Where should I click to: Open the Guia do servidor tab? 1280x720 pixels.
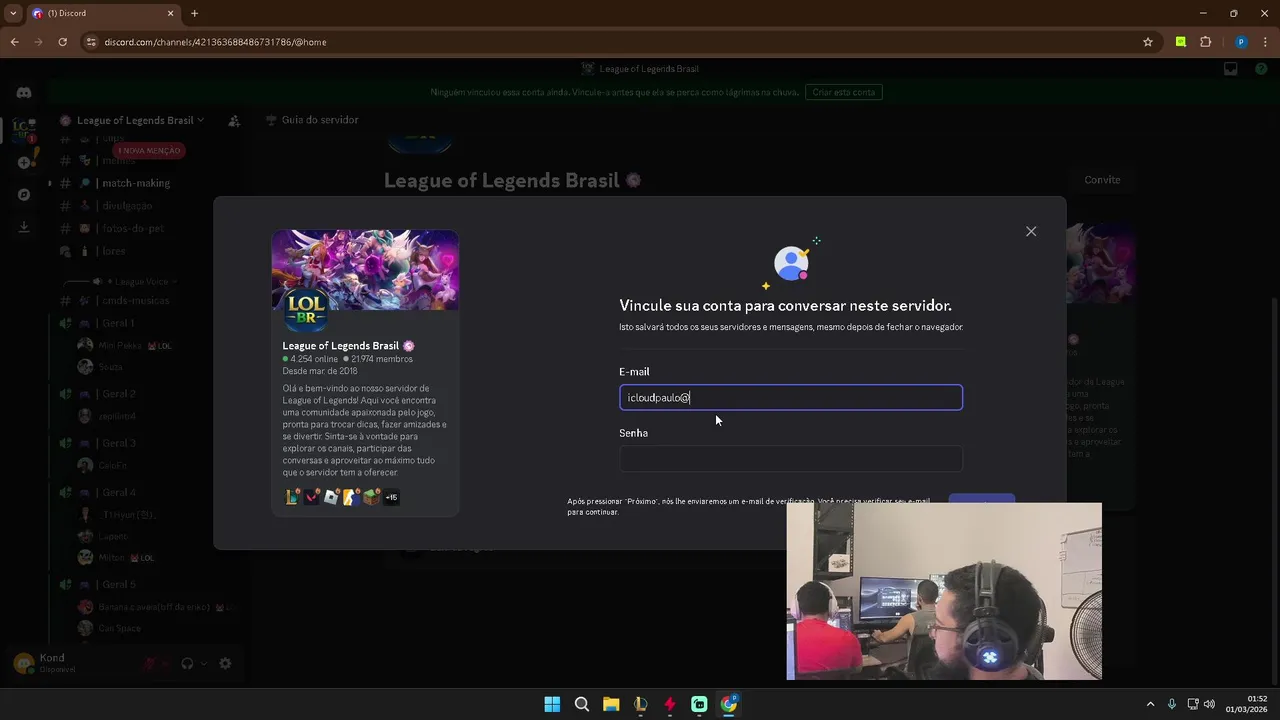pos(312,120)
